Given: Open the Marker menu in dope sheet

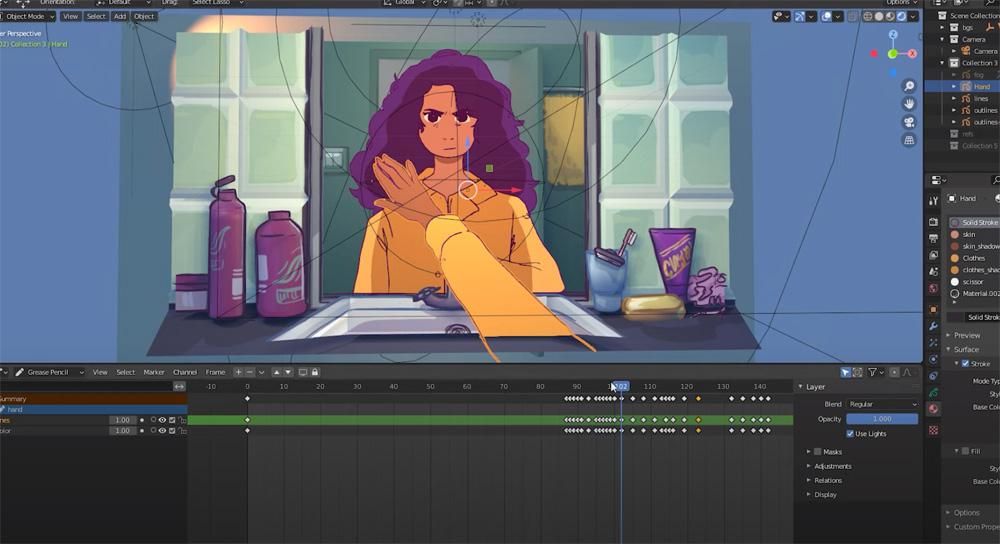Looking at the screenshot, I should pos(154,372).
